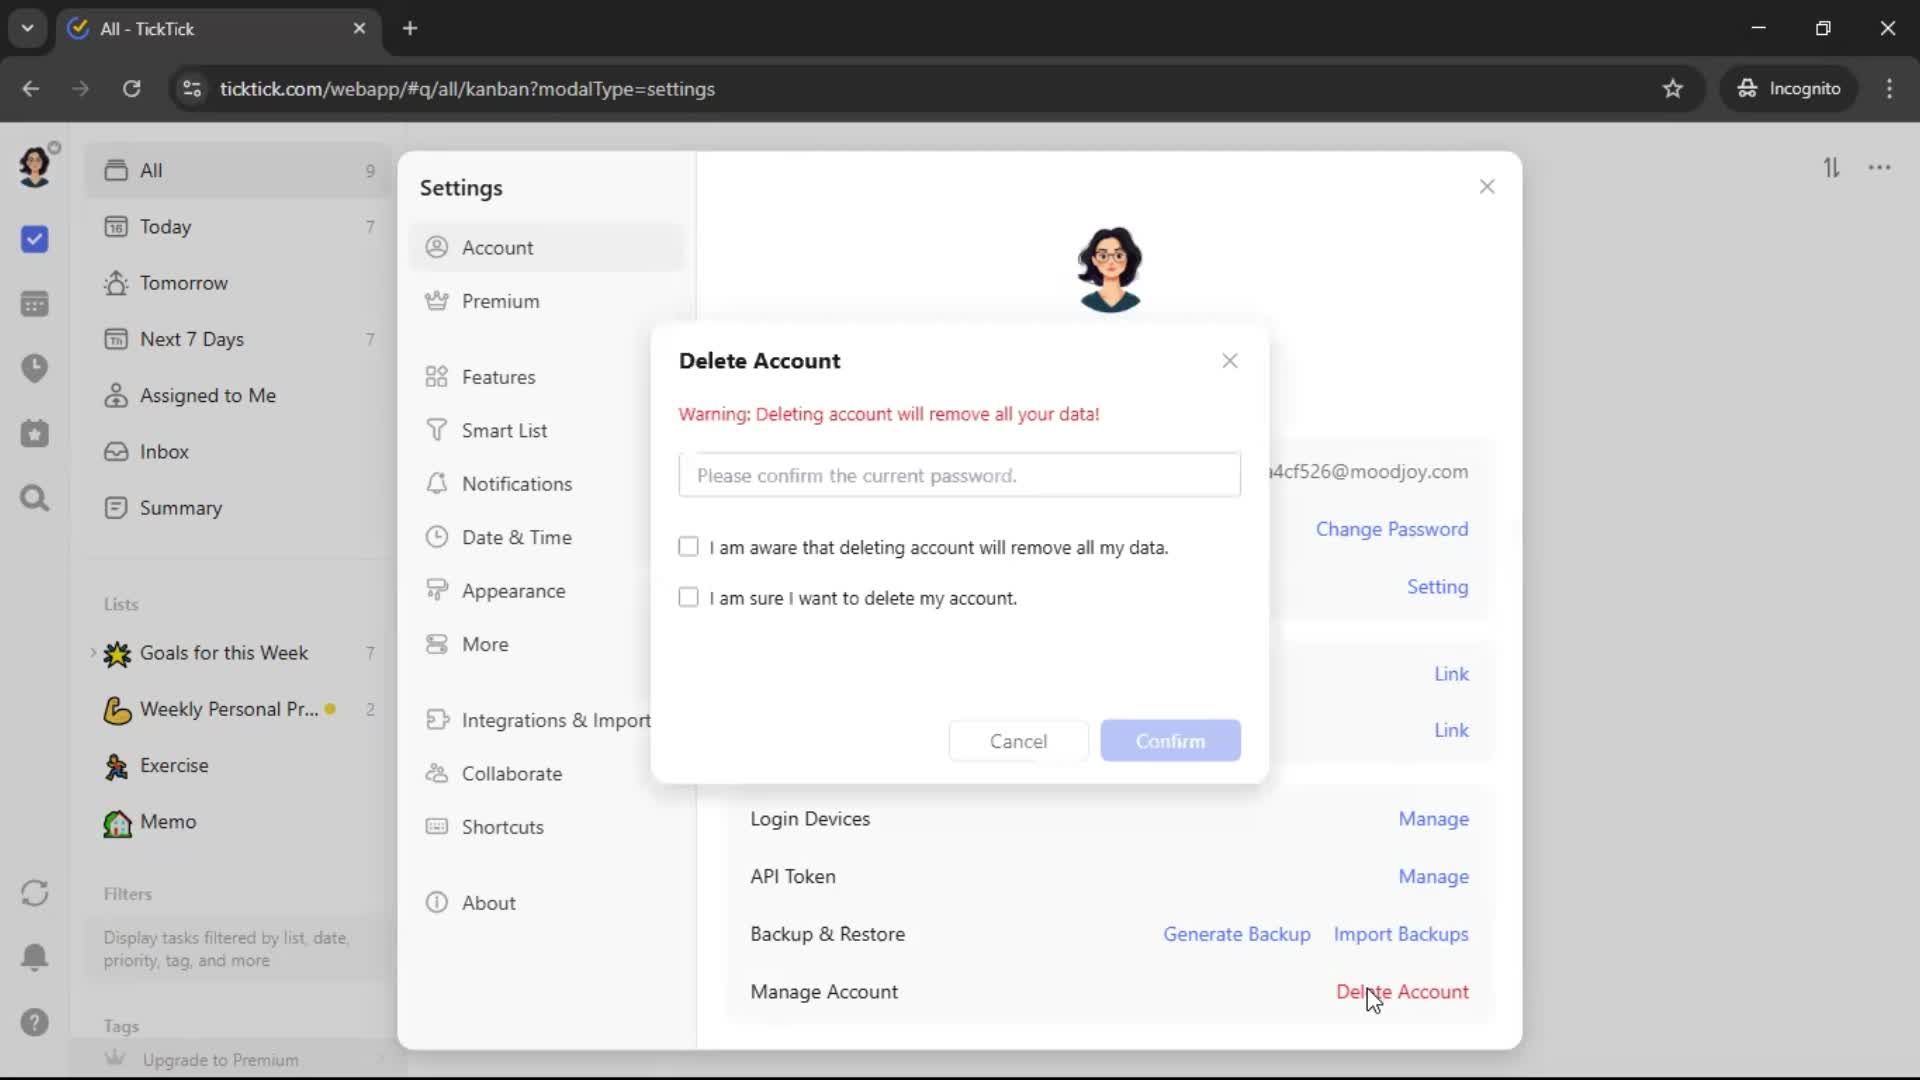Bookmark this page with star icon
Image resolution: width=1920 pixels, height=1080 pixels.
coord(1672,89)
